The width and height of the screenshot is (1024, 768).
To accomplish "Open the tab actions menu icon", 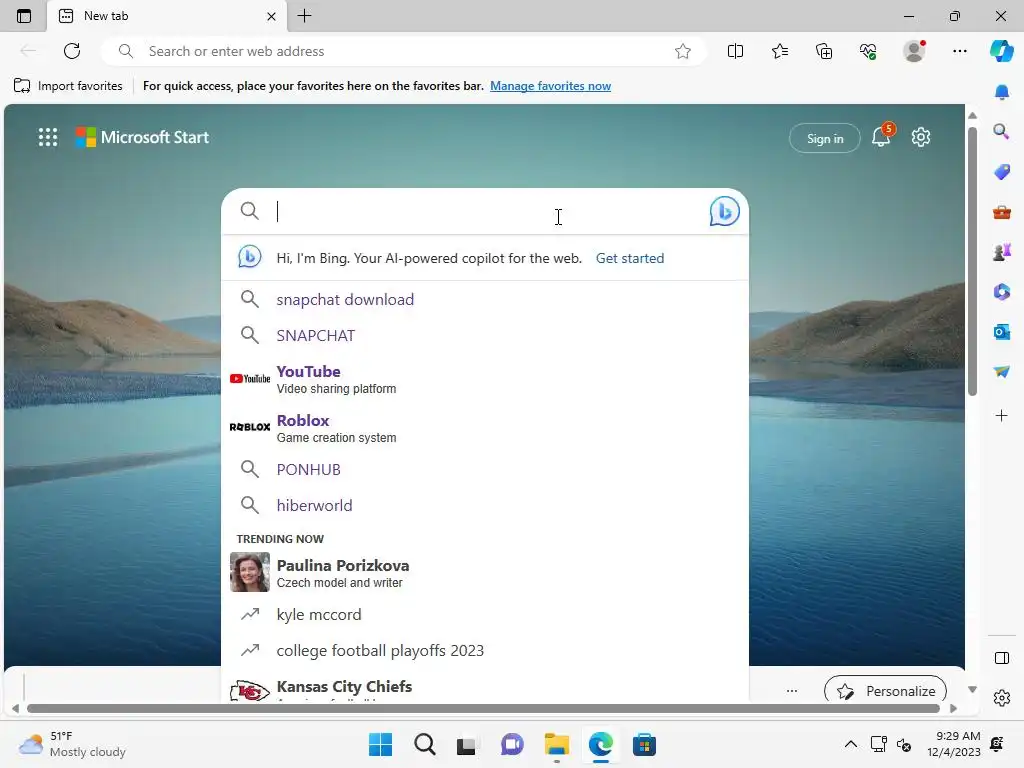I will 24,16.
